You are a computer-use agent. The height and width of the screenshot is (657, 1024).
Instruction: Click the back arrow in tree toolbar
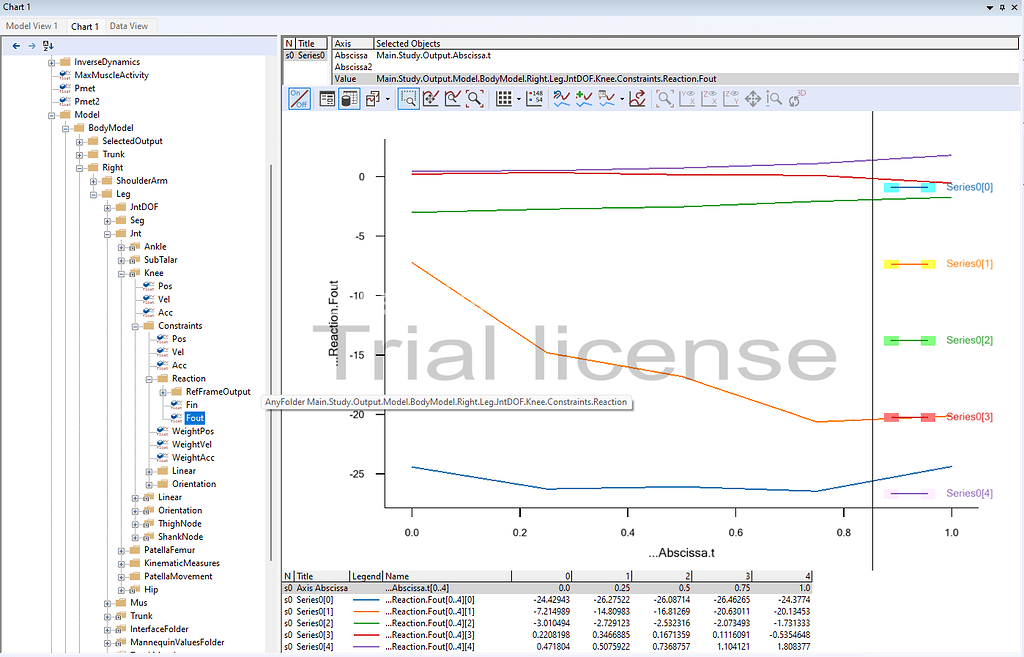(16, 45)
